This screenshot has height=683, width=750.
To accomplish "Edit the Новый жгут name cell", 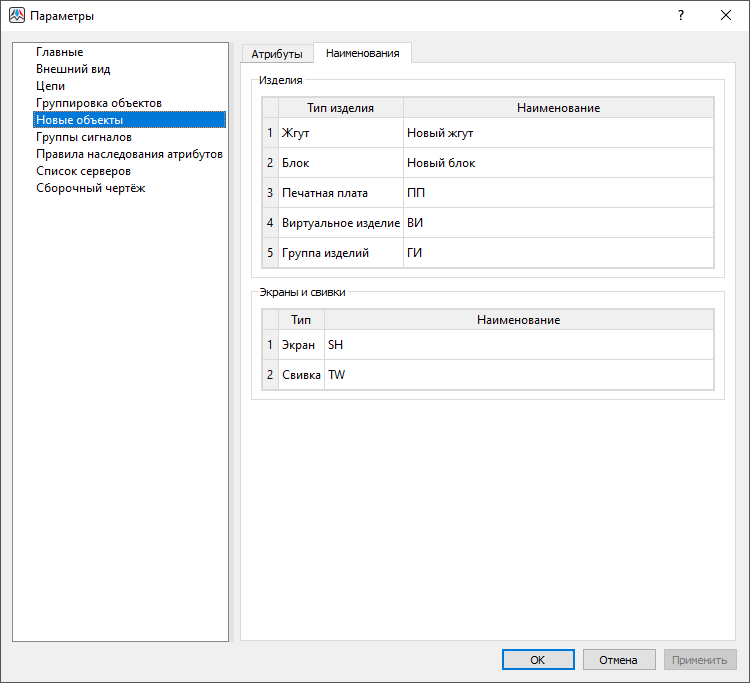I will (x=558, y=133).
